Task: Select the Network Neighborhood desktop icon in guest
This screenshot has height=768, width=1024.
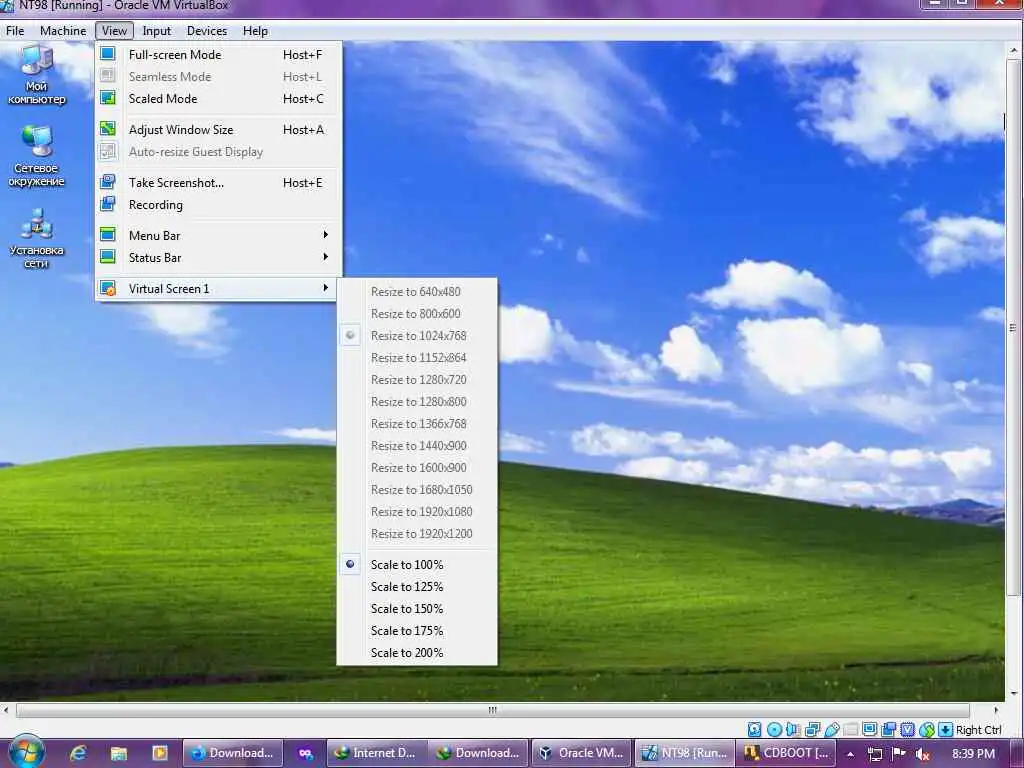Action: (x=37, y=156)
